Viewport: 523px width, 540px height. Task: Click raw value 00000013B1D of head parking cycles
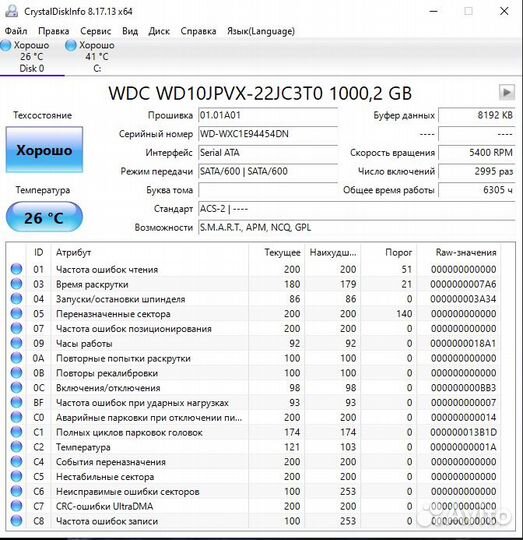463,432
